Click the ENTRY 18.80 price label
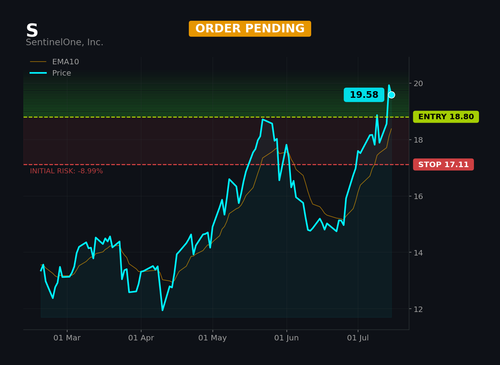Viewport: 500px width, 365px height. tap(446, 117)
